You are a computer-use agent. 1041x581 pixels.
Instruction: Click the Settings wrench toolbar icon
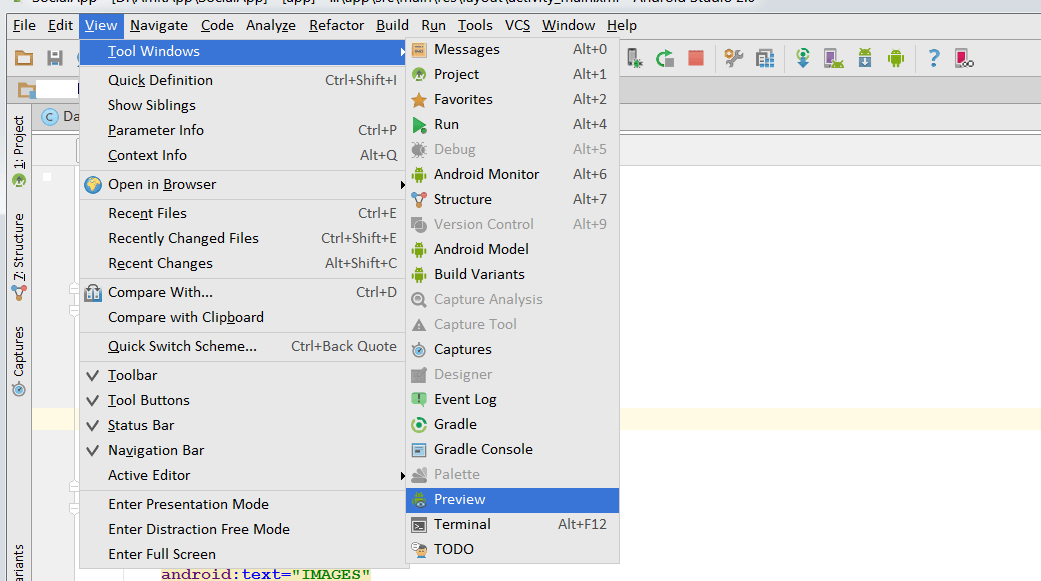coord(733,58)
